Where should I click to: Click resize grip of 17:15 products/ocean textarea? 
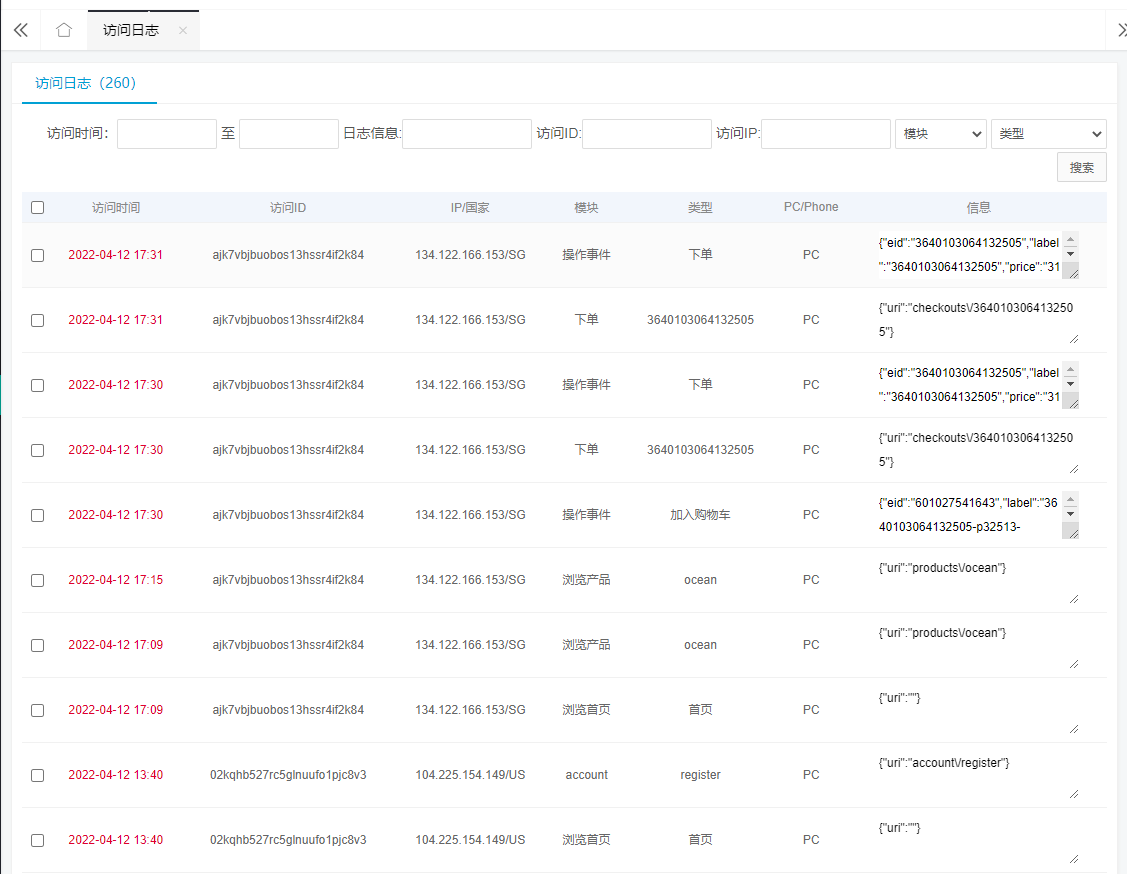(1074, 599)
